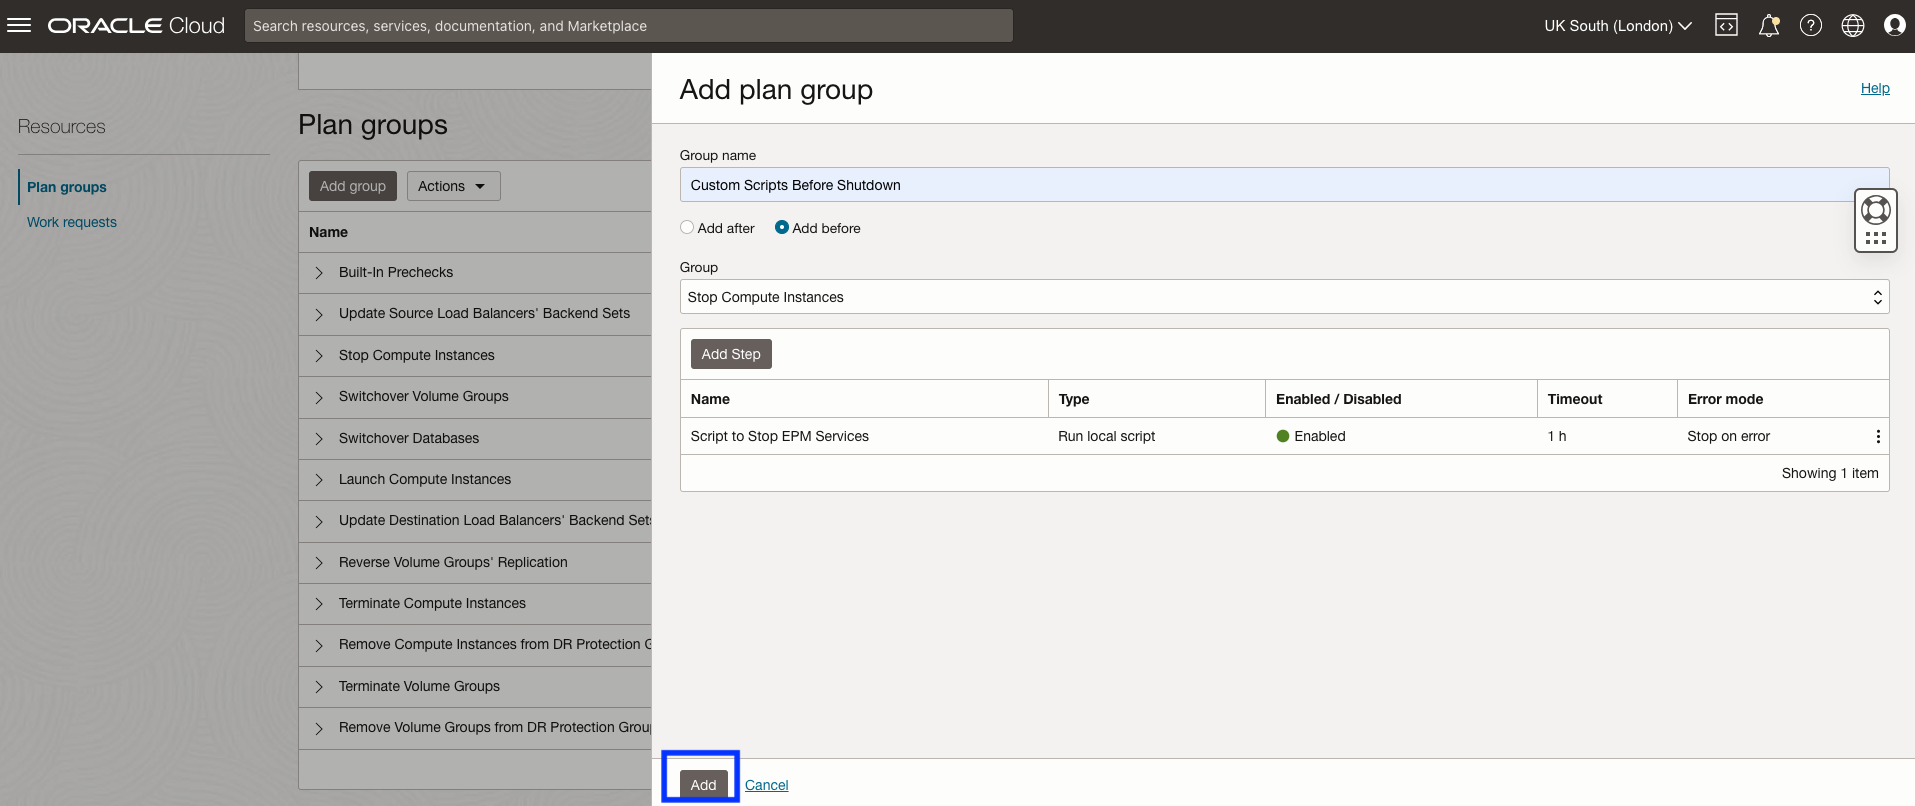Open the Group dropdown showing Stop Compute Instances

[x=1284, y=297]
